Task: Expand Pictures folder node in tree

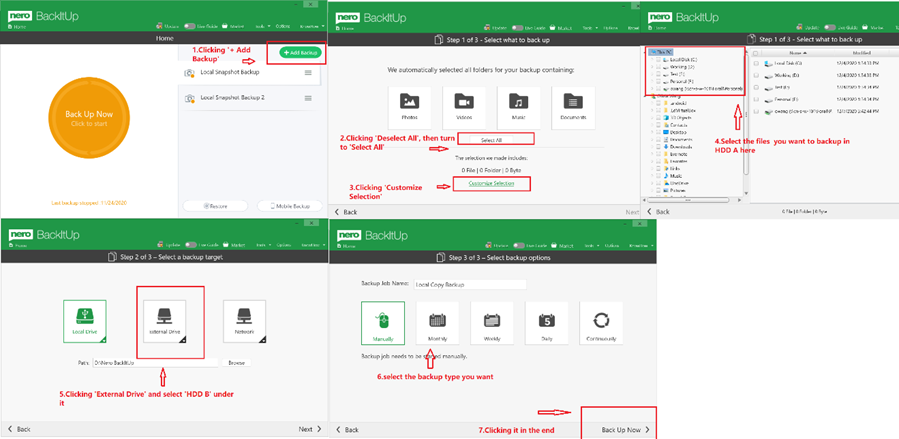Action: 652,190
